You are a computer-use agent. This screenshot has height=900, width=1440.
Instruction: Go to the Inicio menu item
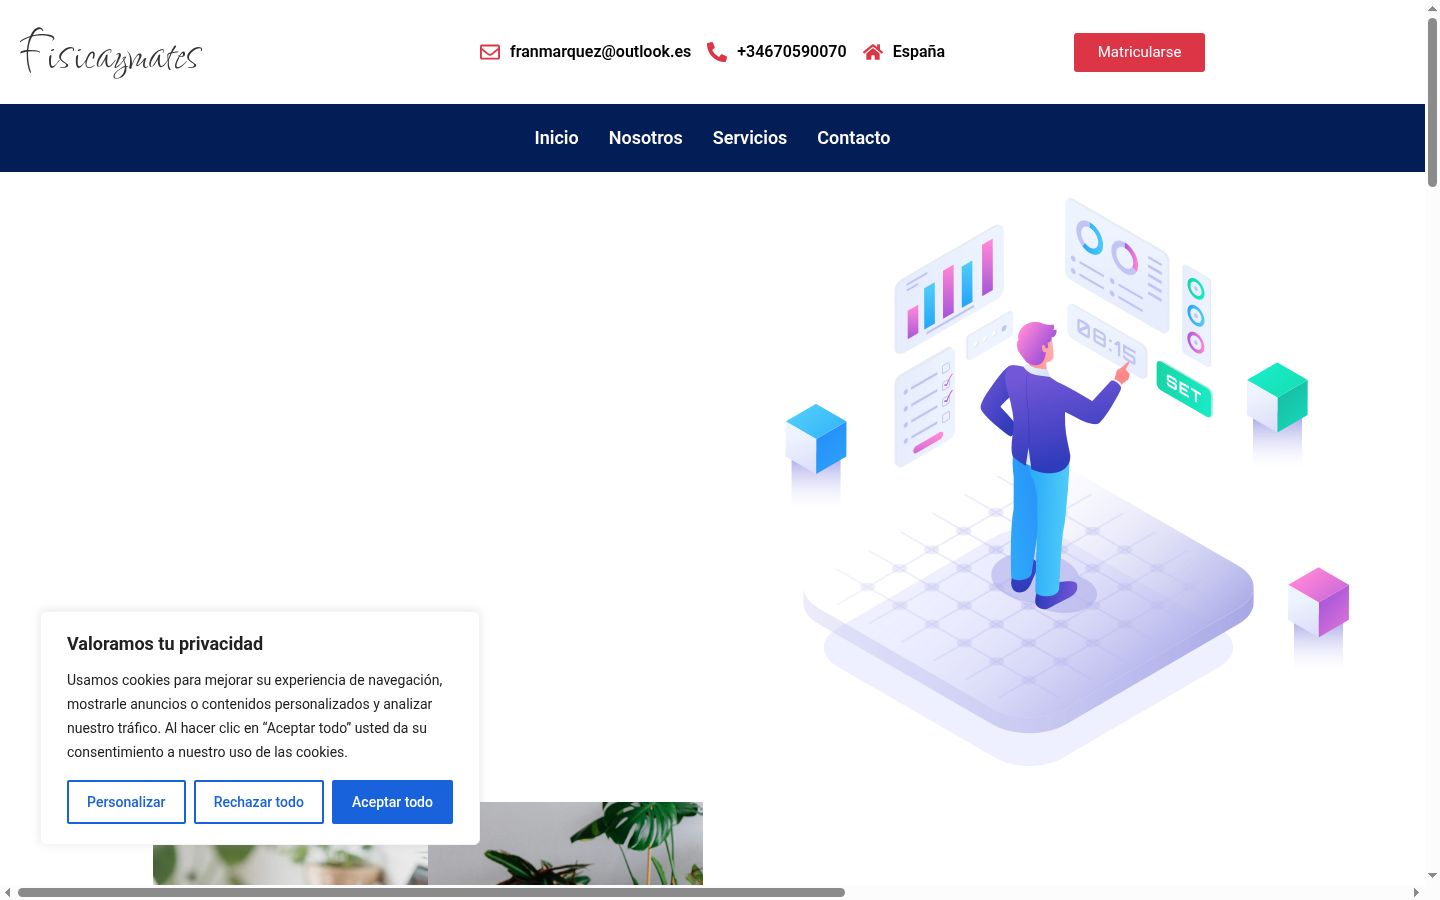coord(556,138)
